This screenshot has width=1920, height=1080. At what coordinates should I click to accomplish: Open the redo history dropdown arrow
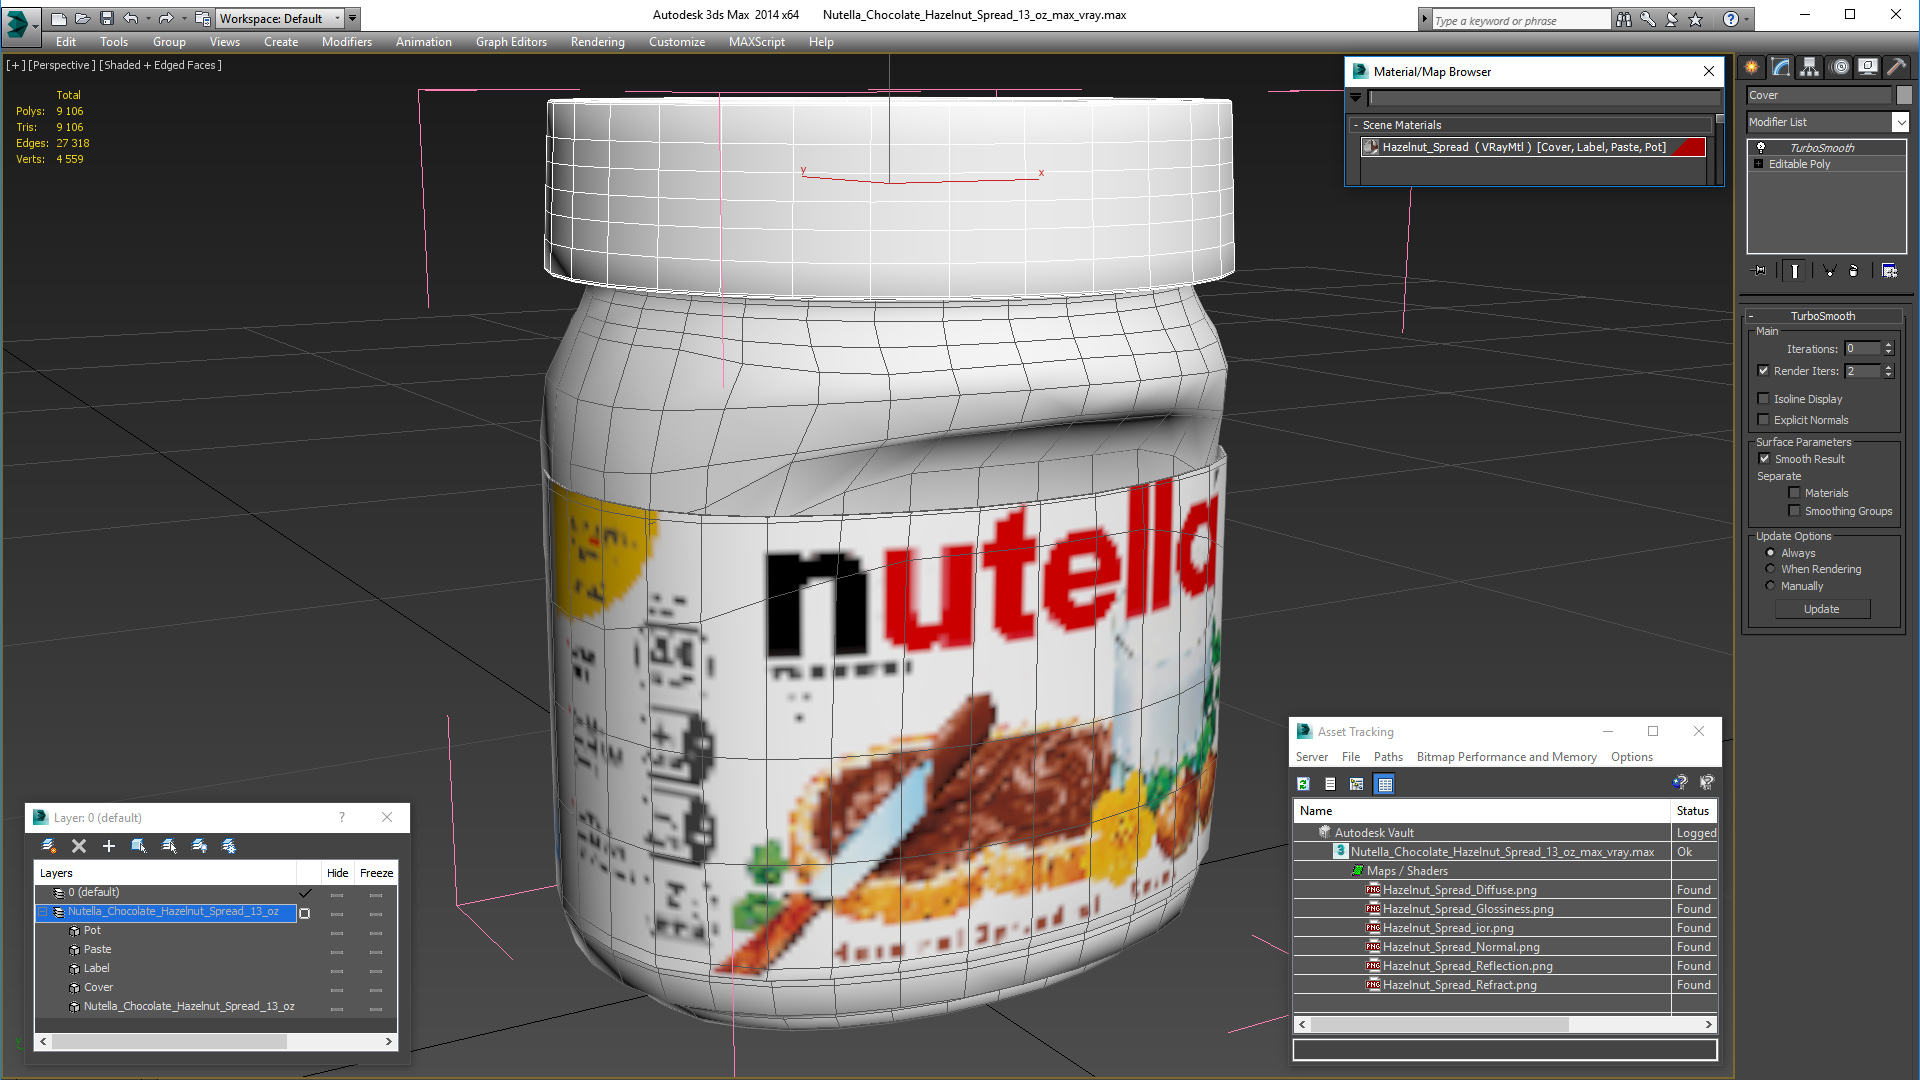point(184,18)
